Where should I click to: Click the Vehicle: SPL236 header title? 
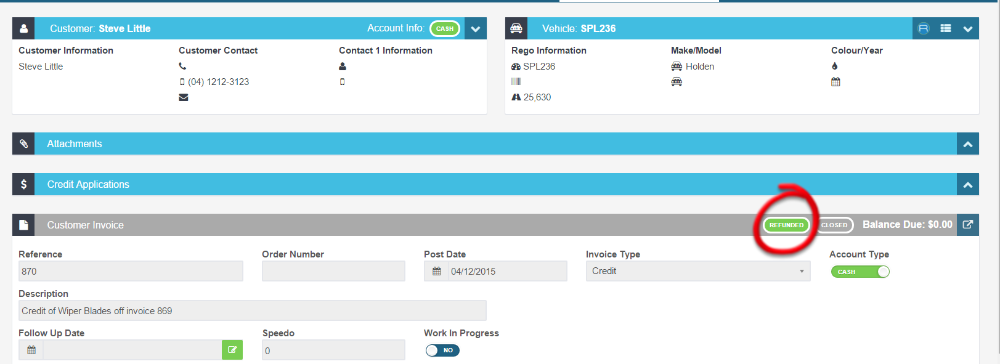[578, 29]
